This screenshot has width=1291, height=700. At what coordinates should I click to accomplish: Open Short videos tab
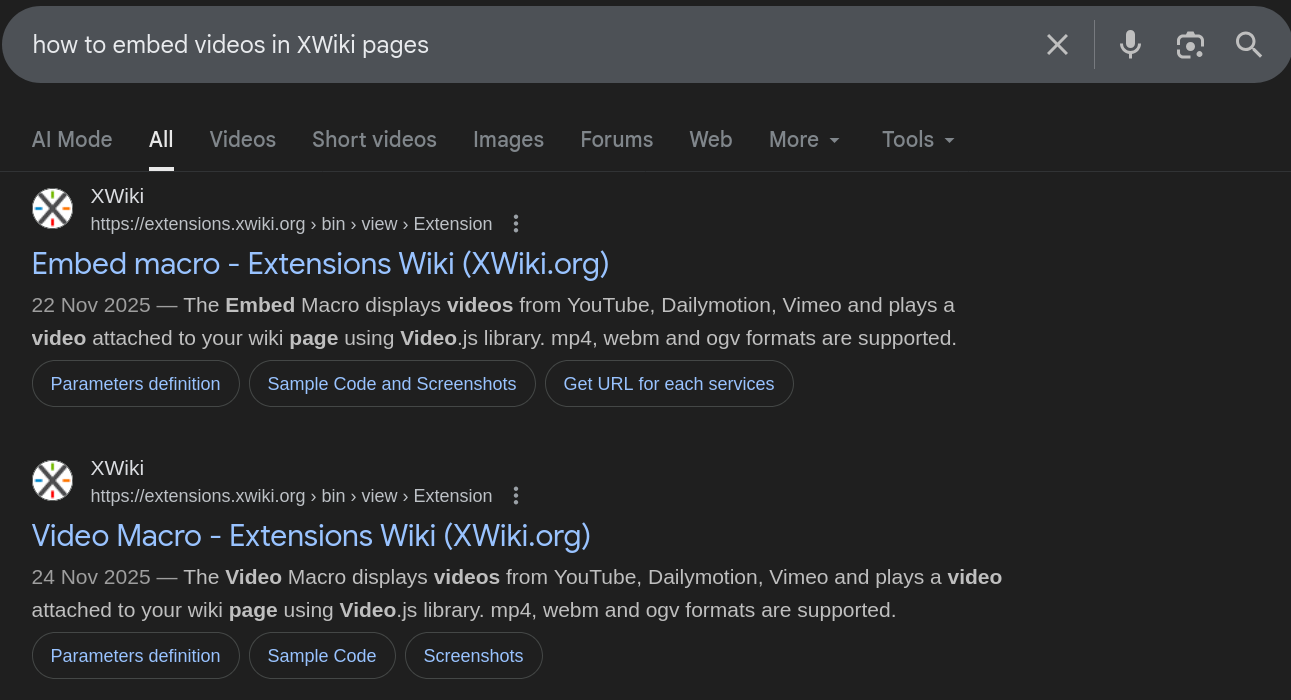[374, 139]
